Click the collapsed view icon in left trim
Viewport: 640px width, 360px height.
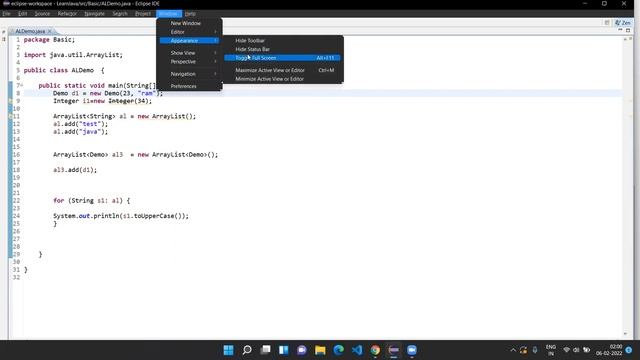pos(4,39)
